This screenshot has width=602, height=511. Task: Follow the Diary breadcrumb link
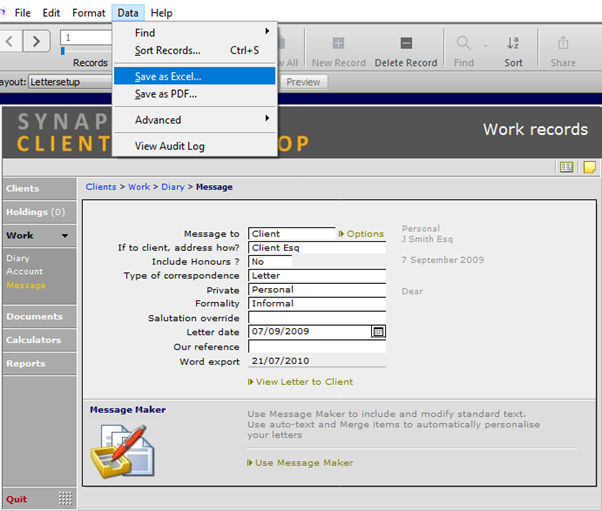click(173, 187)
